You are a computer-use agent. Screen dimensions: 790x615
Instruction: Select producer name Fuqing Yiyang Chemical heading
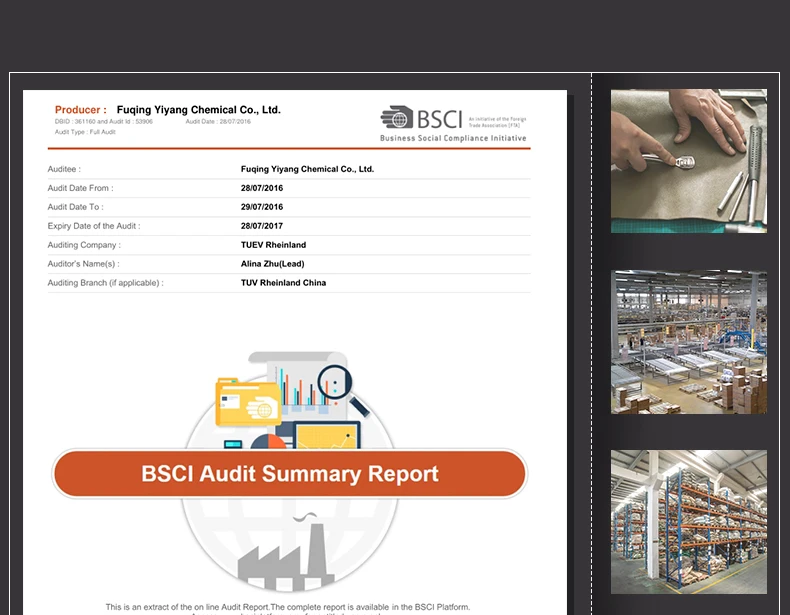pos(199,110)
